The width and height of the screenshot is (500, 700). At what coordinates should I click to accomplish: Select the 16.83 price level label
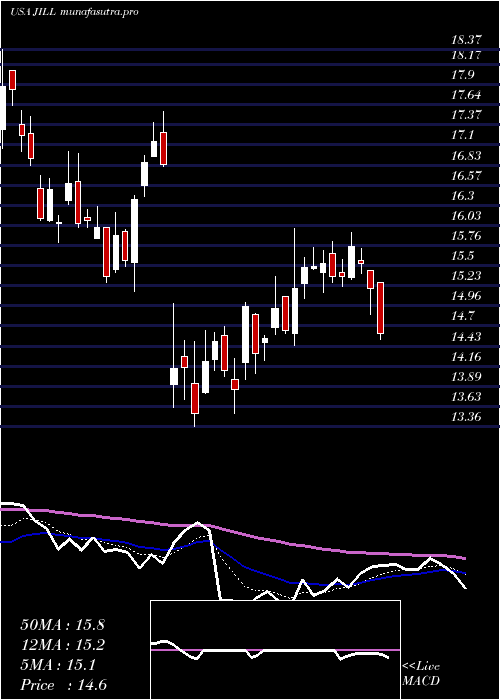[x=466, y=156]
